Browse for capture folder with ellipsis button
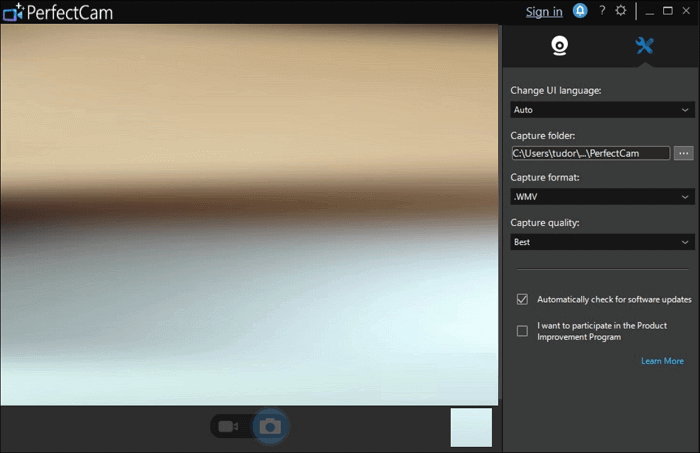The height and width of the screenshot is (453, 700). pos(684,153)
